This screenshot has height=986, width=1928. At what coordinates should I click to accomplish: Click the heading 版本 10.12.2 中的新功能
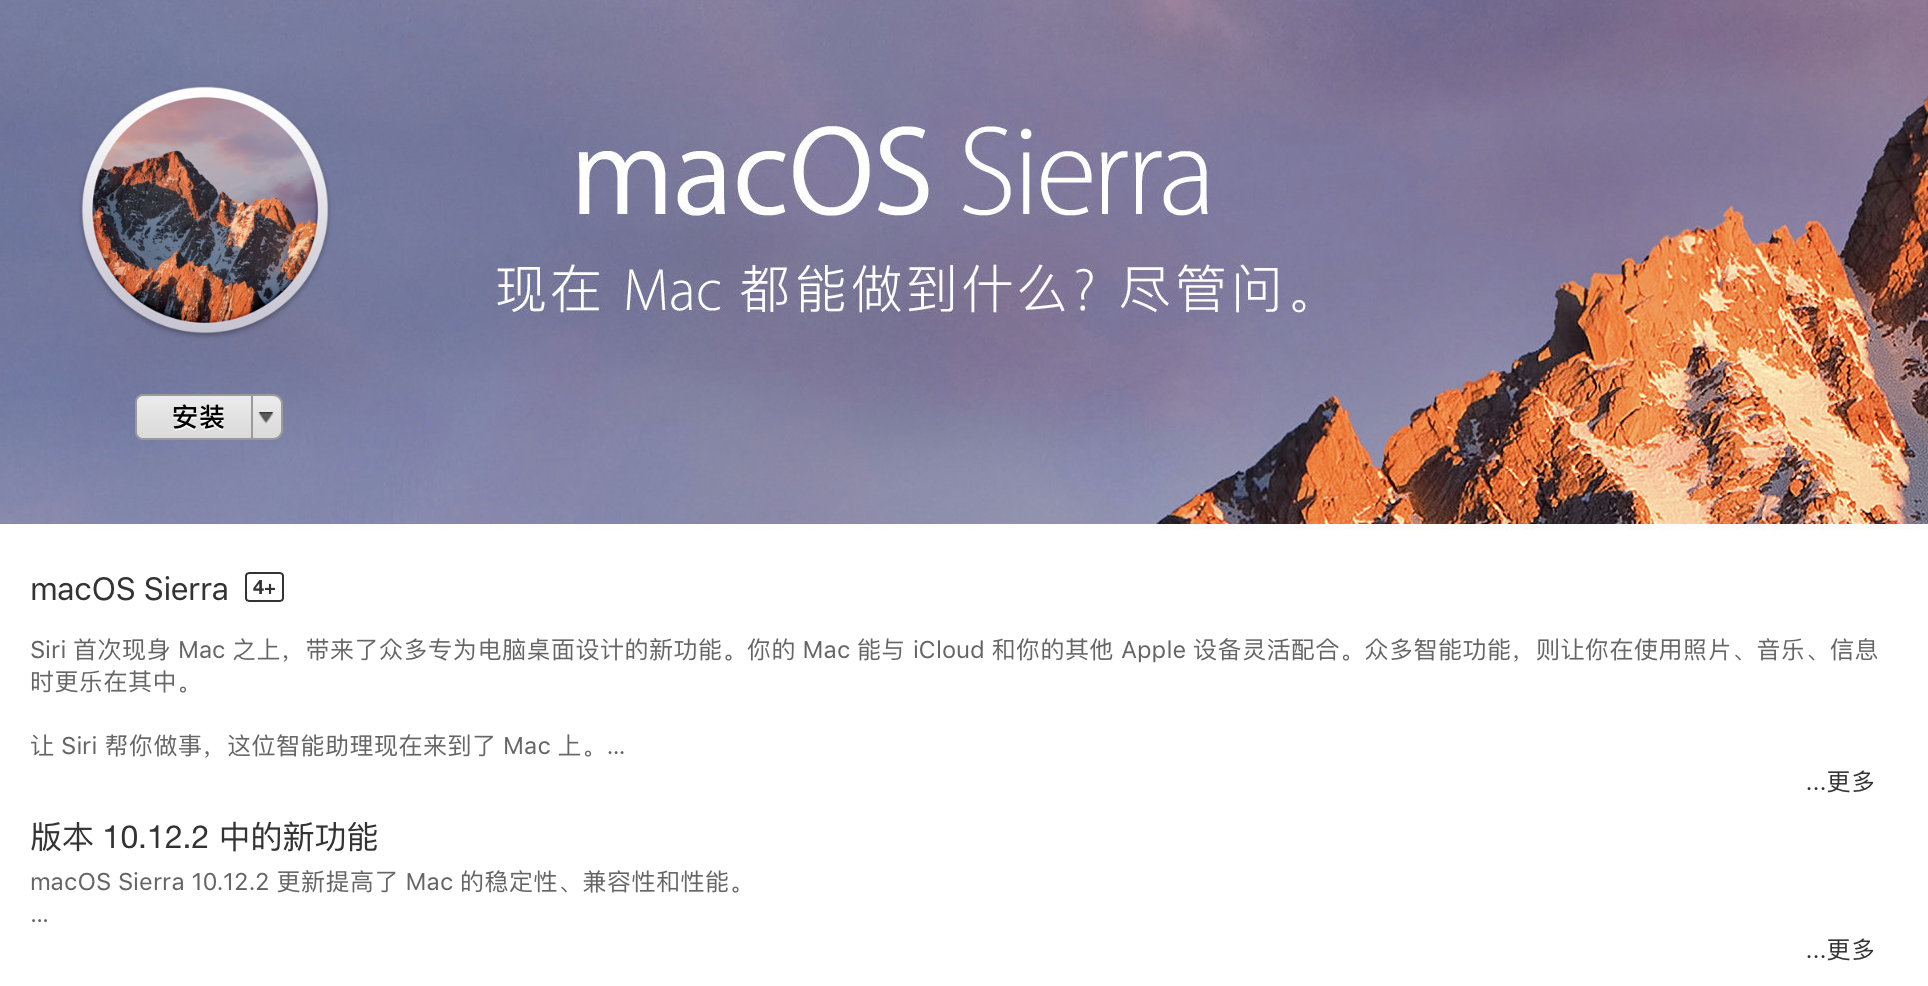pos(204,837)
